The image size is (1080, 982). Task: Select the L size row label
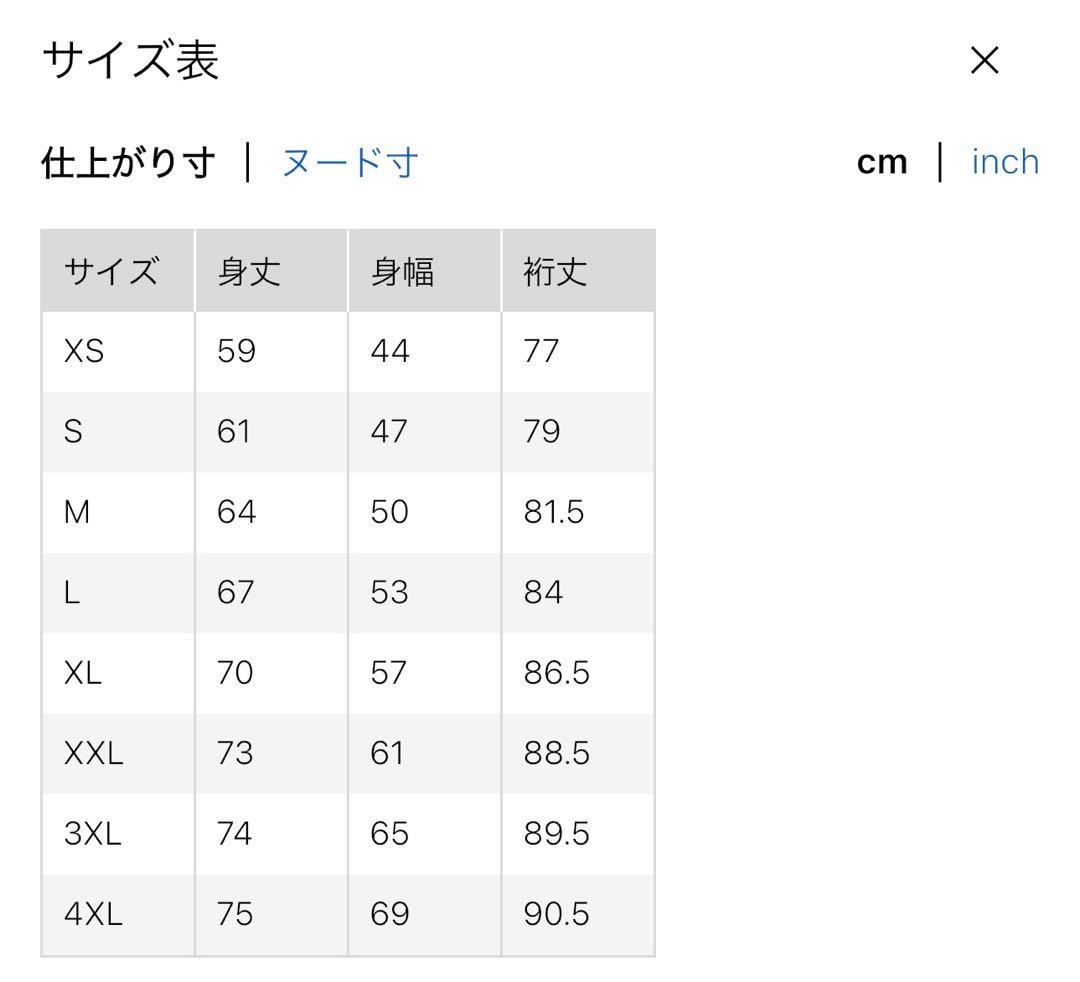click(71, 593)
